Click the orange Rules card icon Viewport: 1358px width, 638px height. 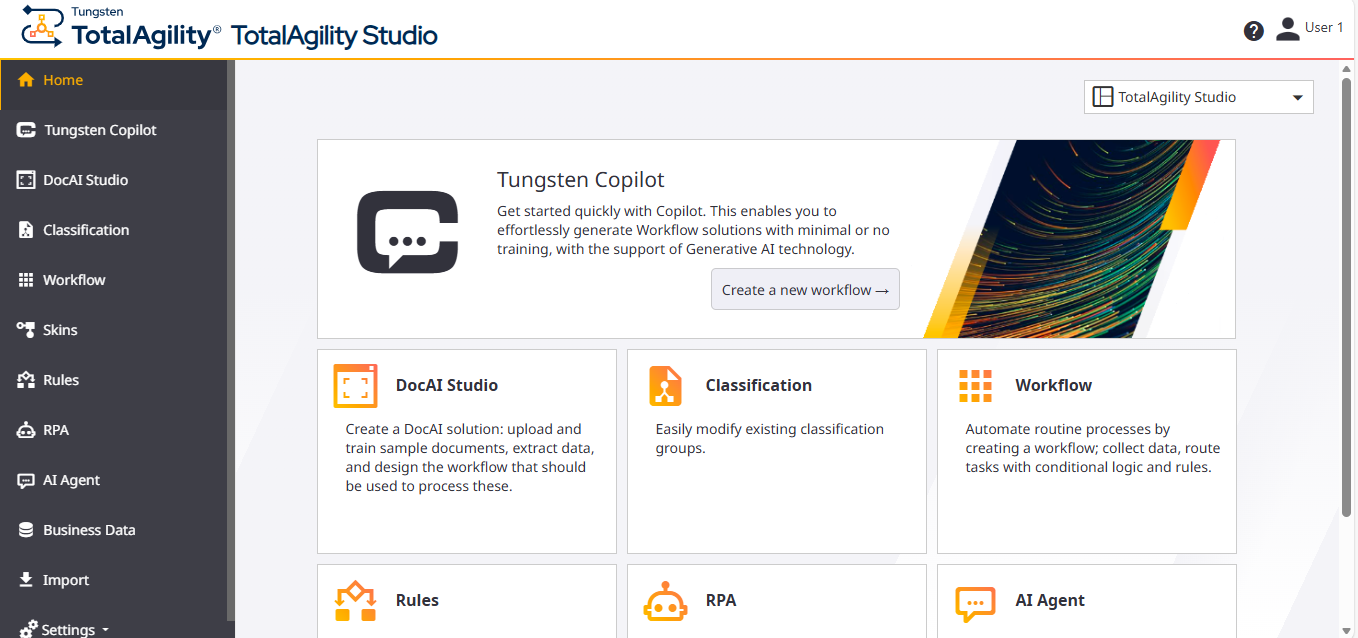(x=355, y=600)
